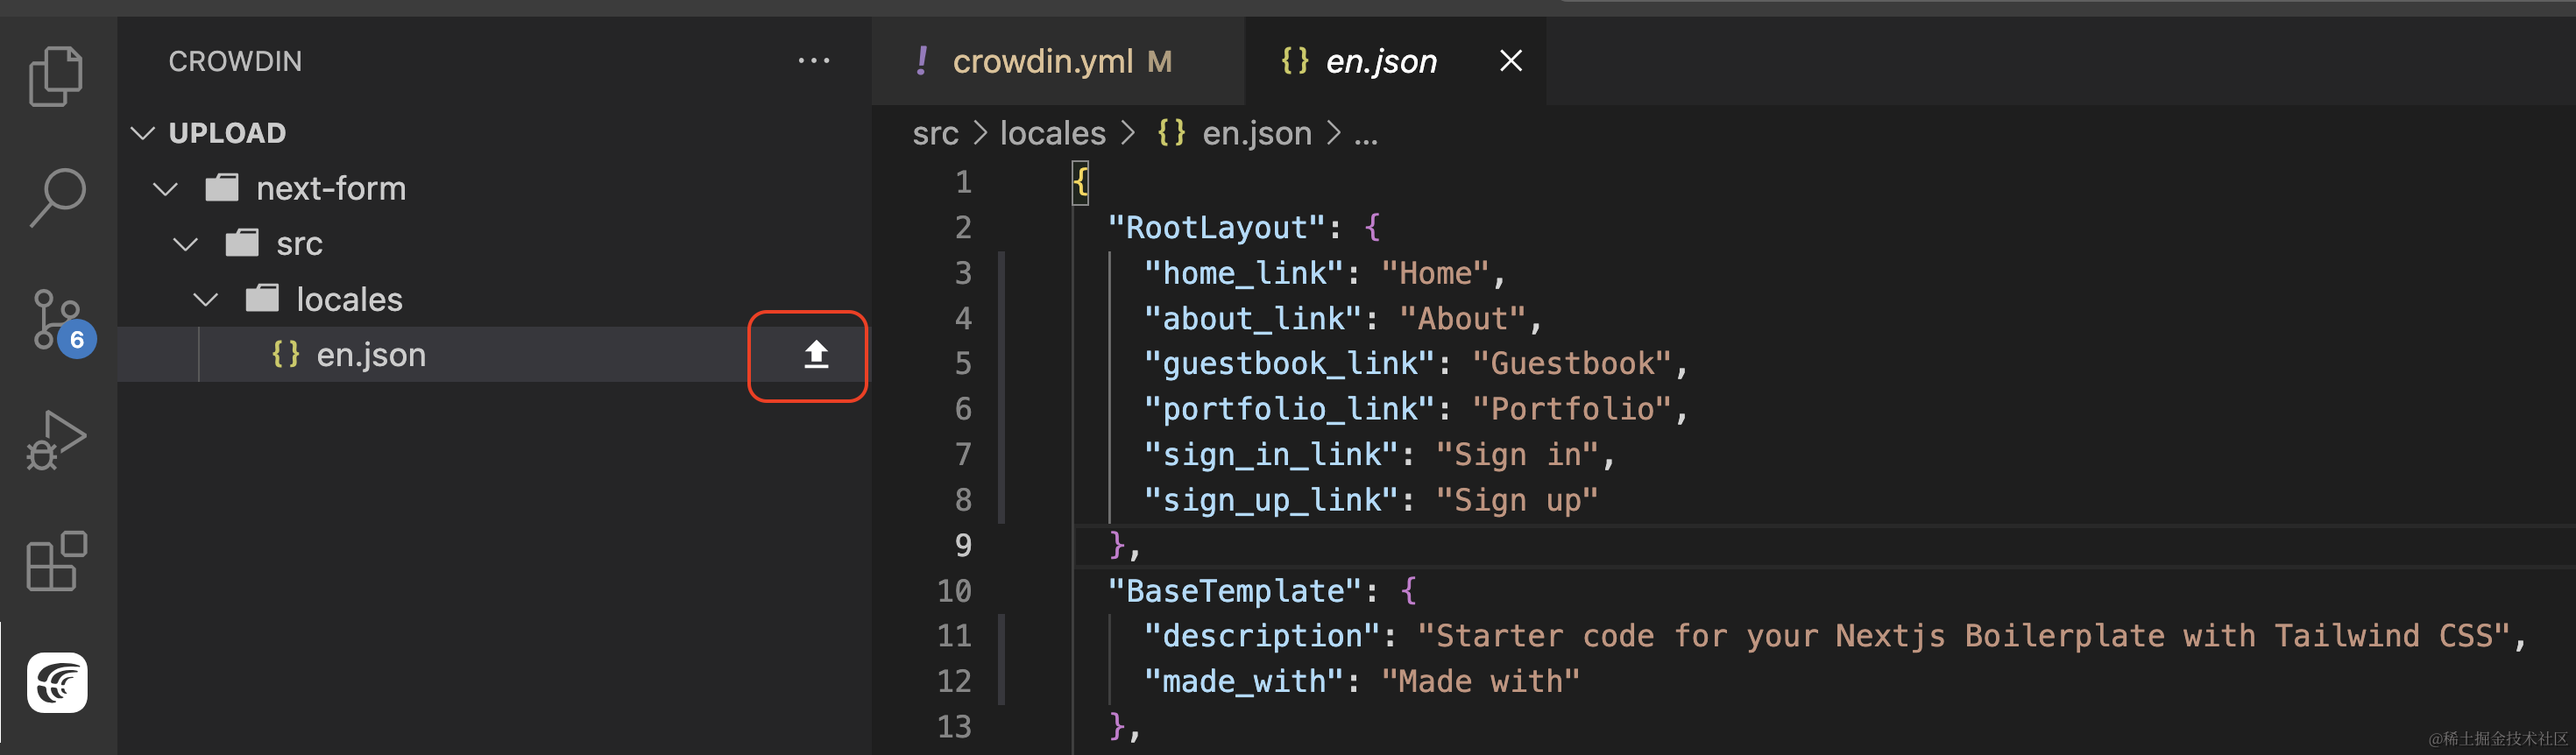Select en.json file in upload tree

tap(371, 355)
